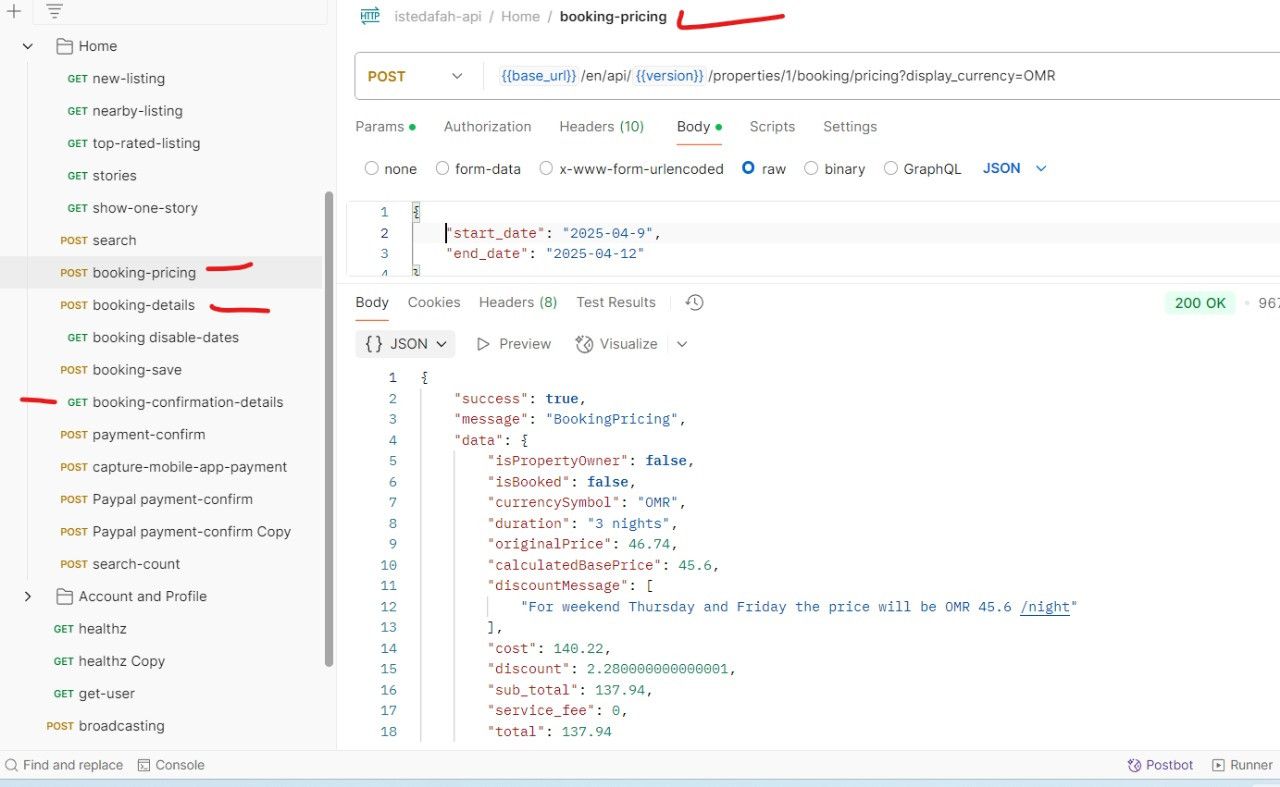
Task: Click the "start_date" line in request body
Action: [553, 233]
